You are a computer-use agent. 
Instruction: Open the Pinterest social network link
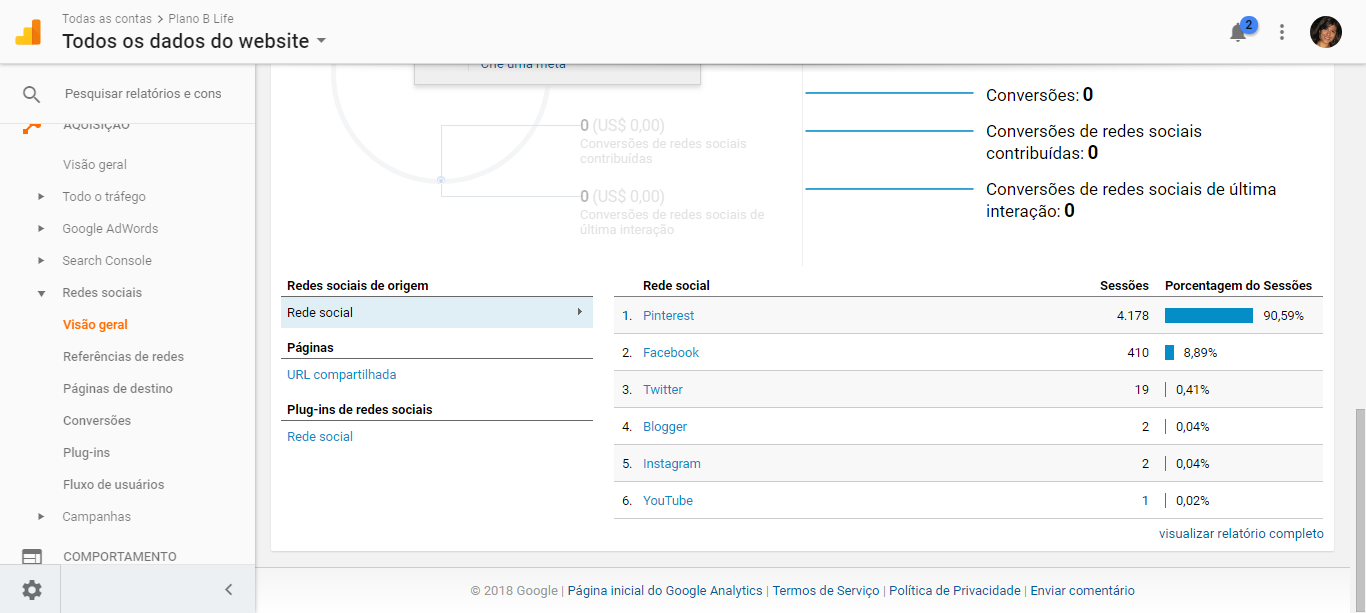pos(668,316)
